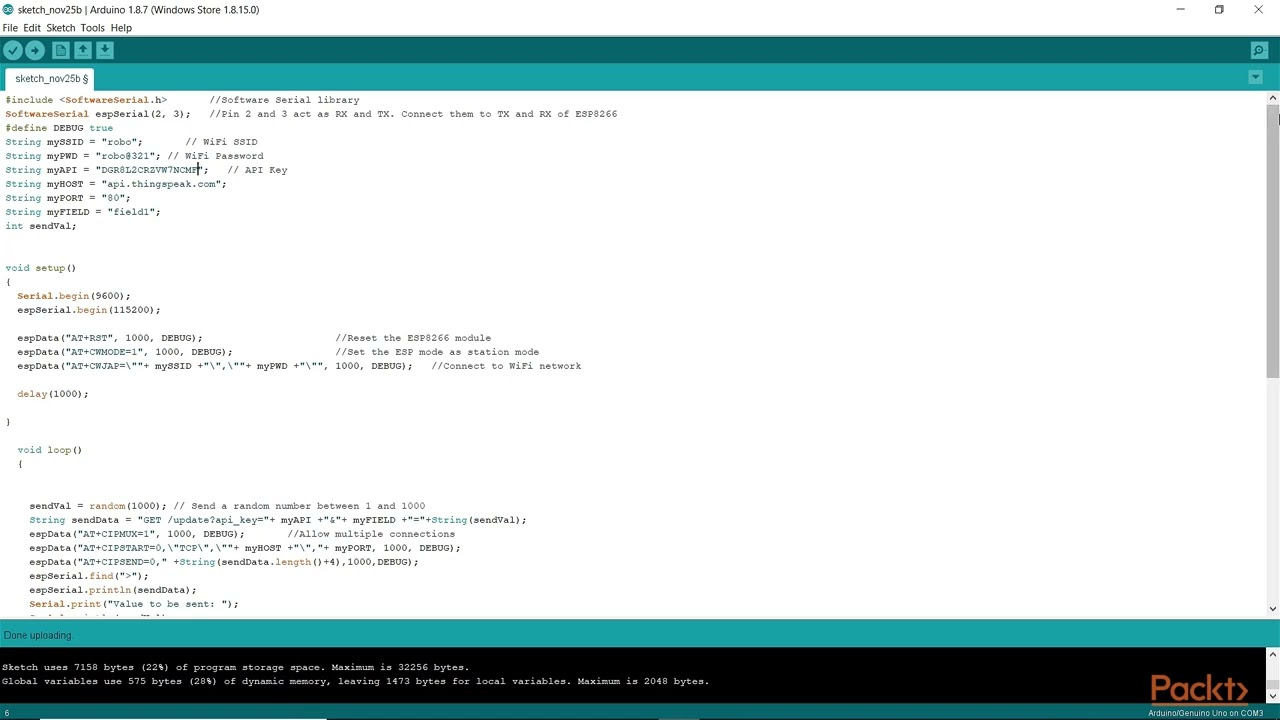This screenshot has height=720, width=1280.
Task: Open the Edit menu
Action: (32, 28)
